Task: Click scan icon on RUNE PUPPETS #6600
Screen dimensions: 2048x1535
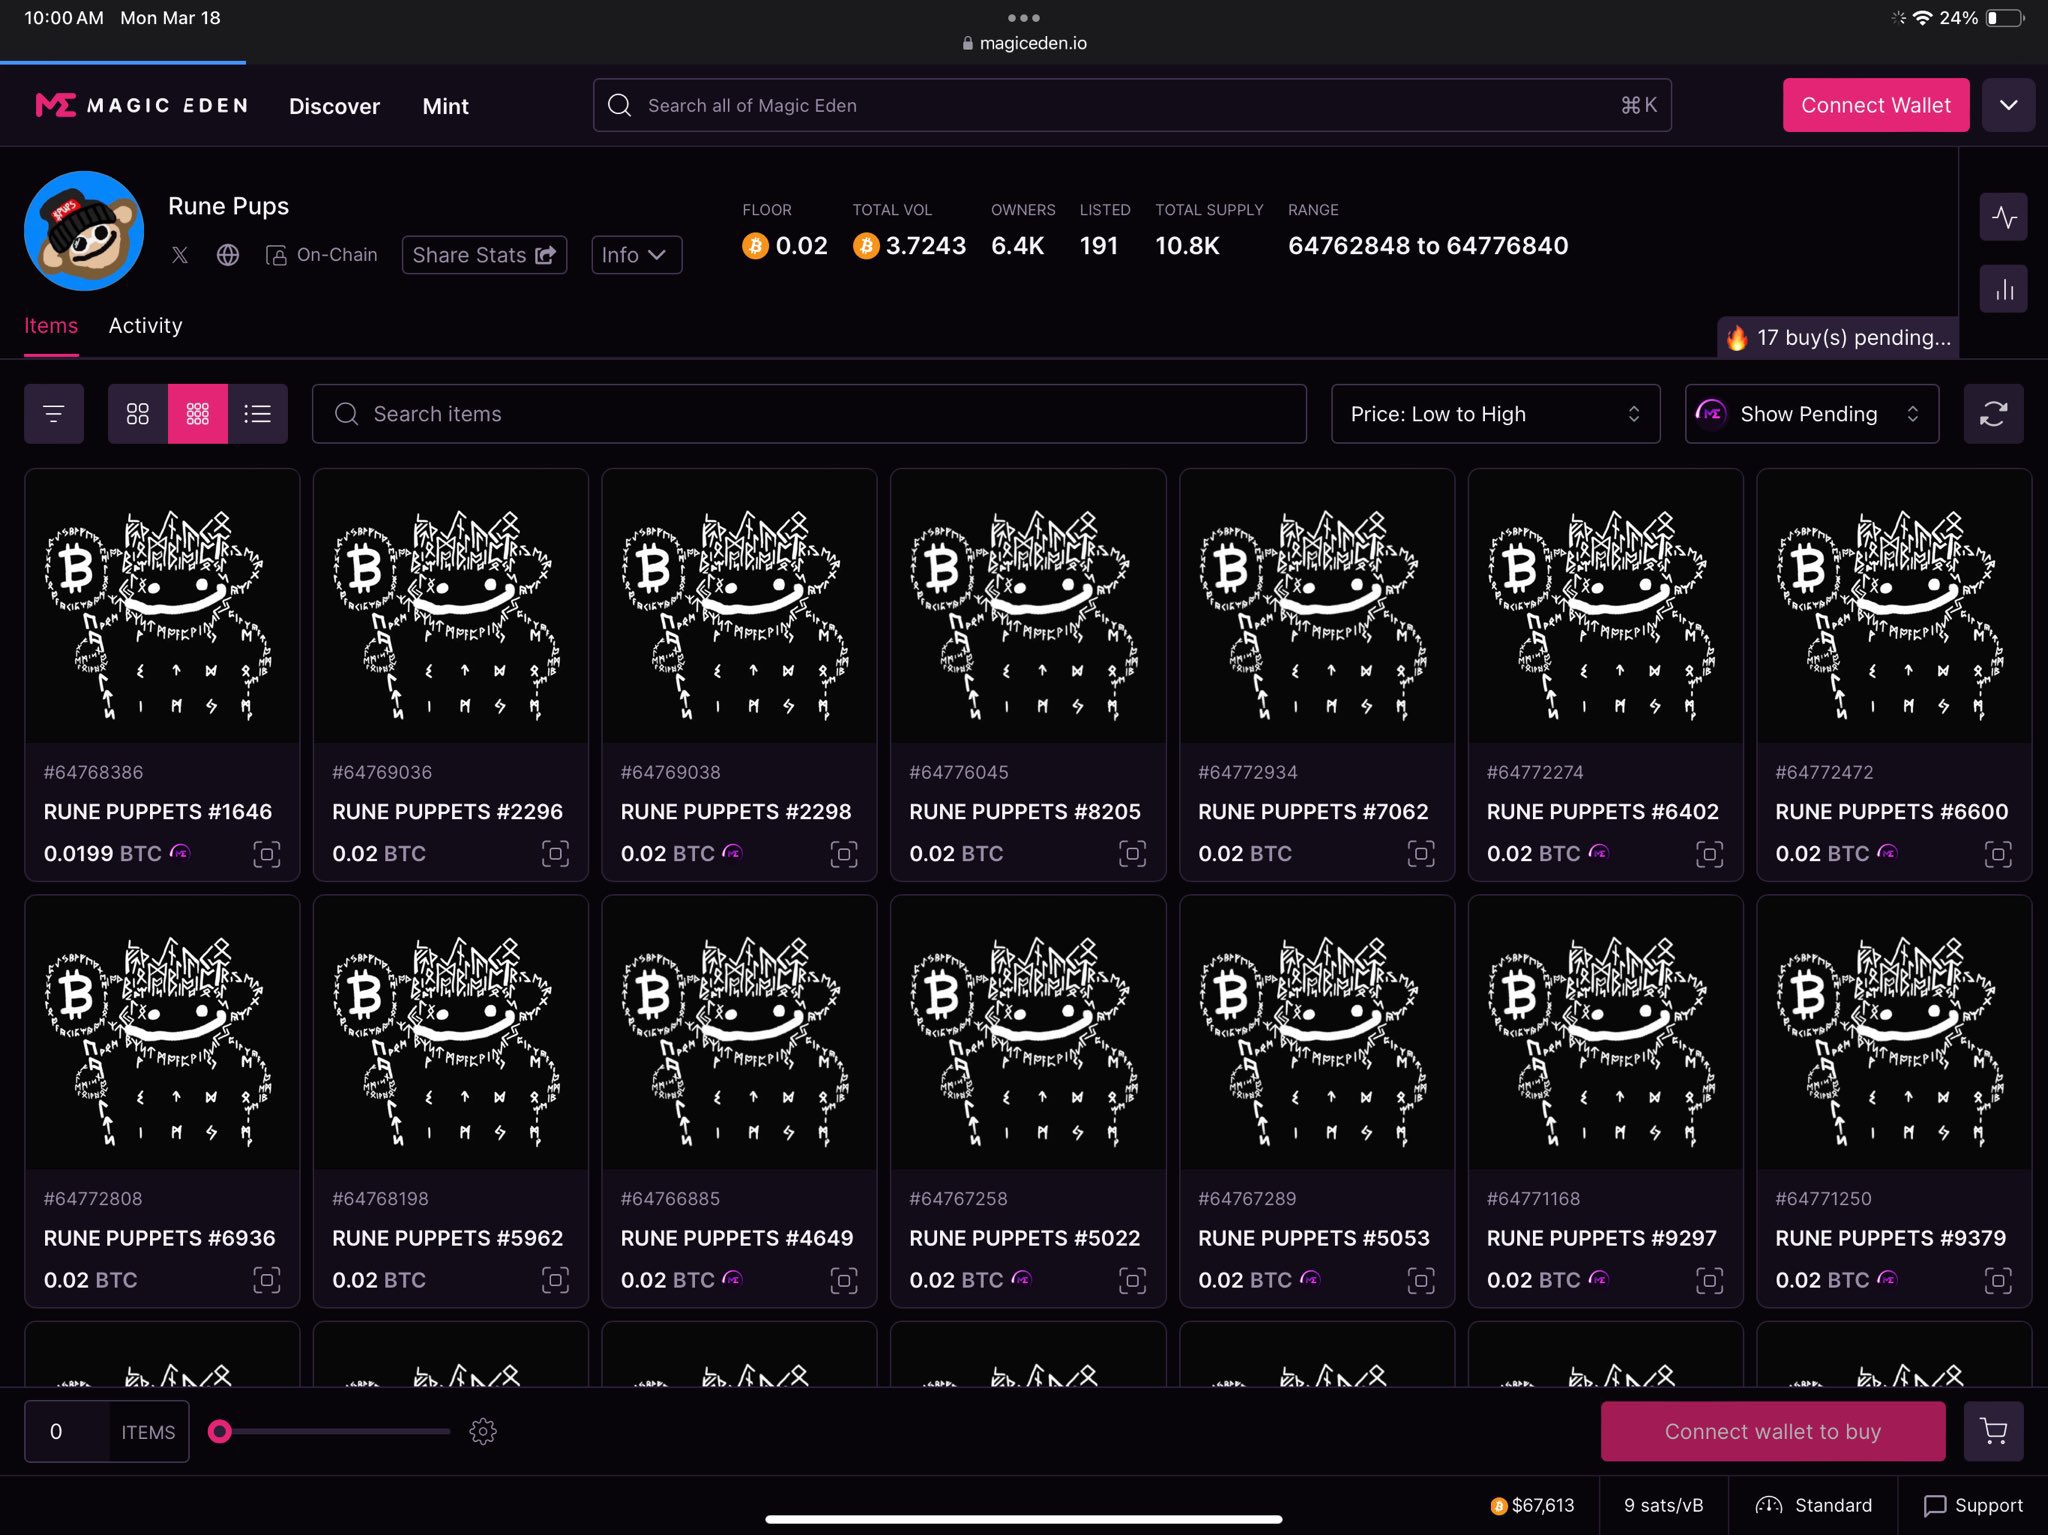Action: (1998, 854)
